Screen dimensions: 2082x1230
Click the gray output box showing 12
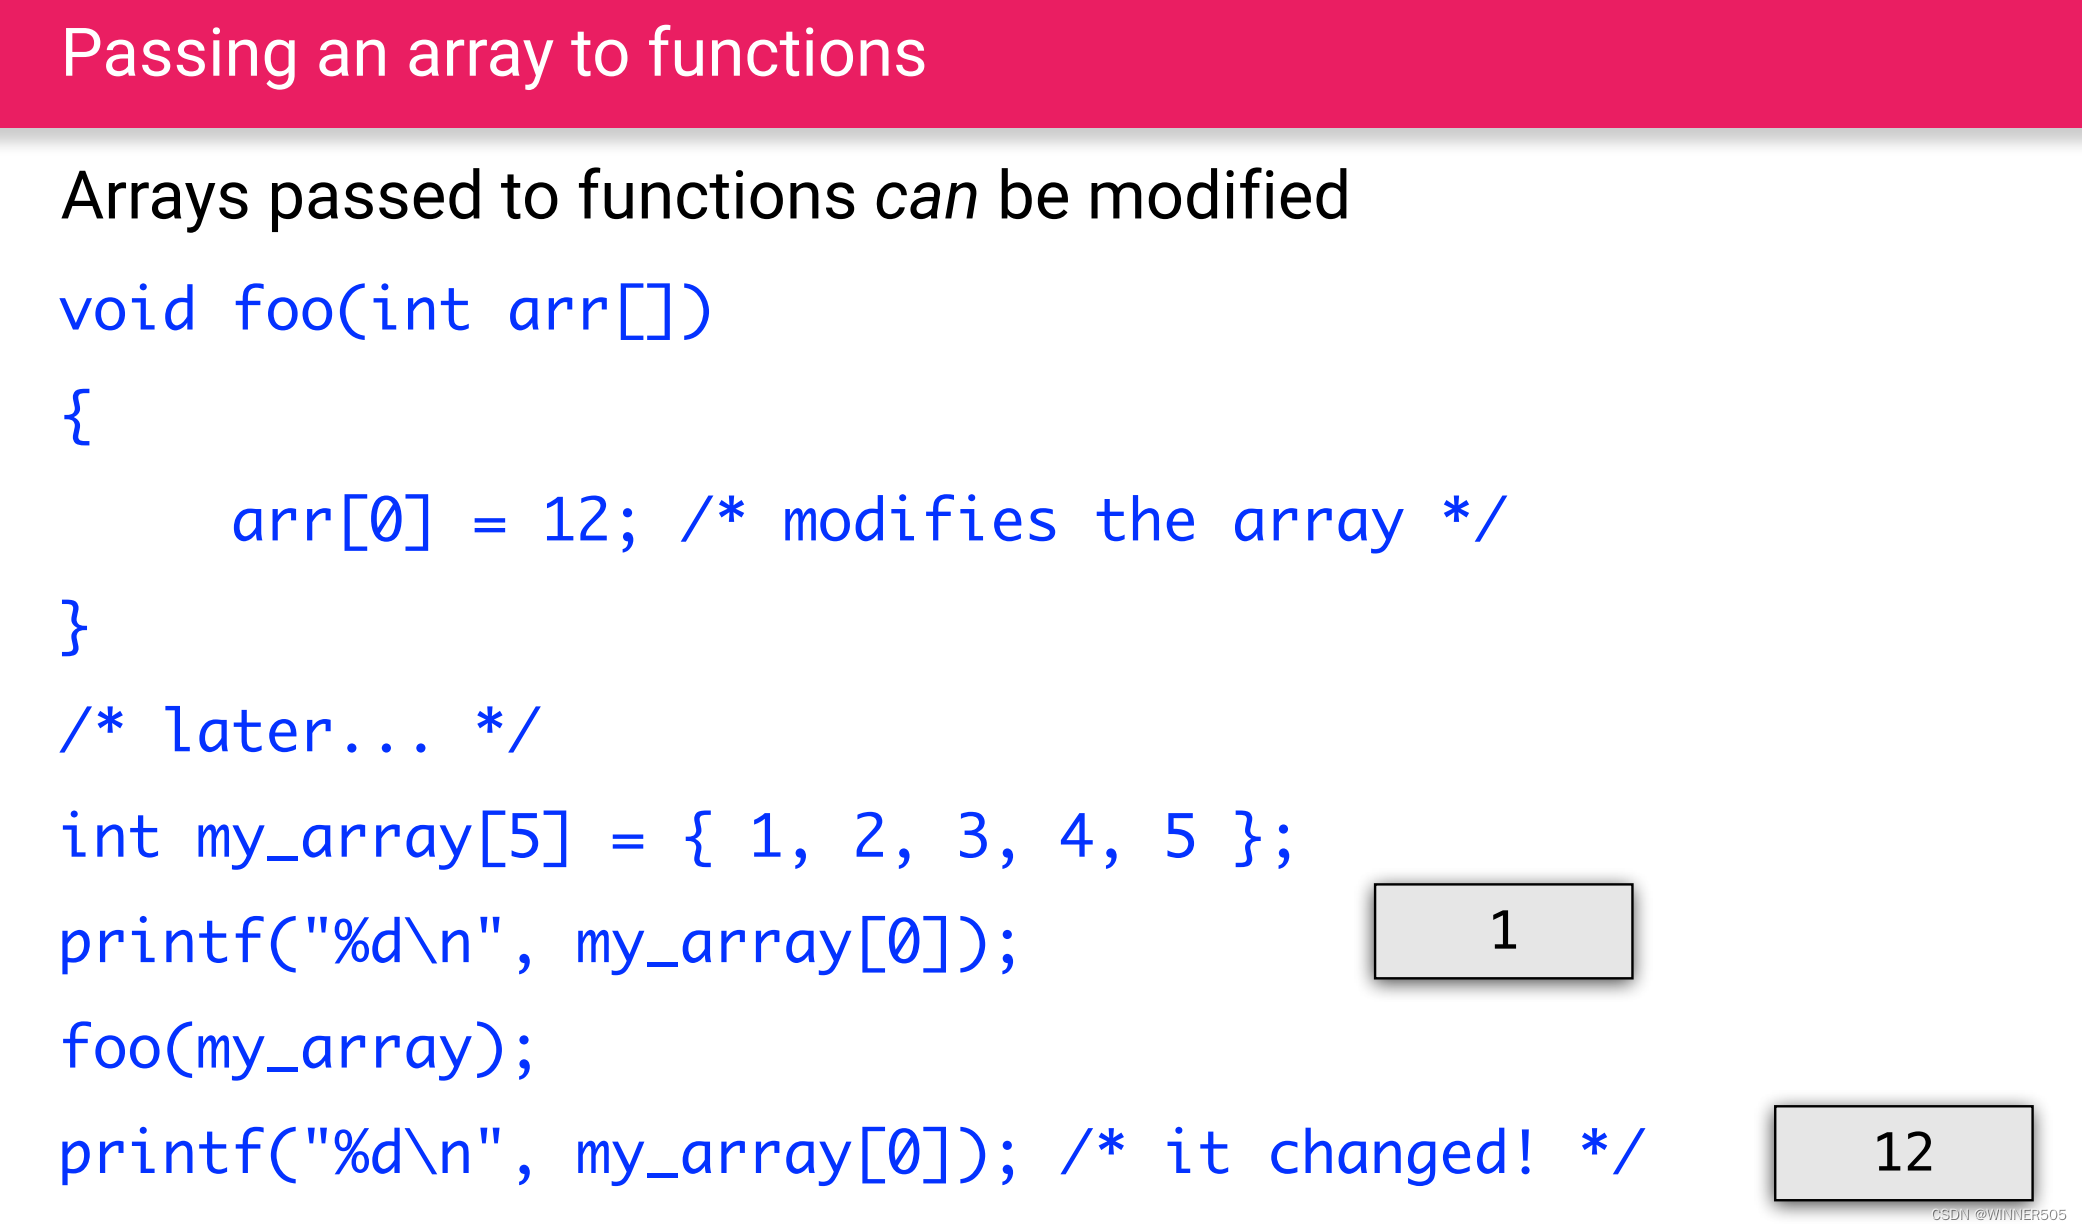point(1903,1152)
